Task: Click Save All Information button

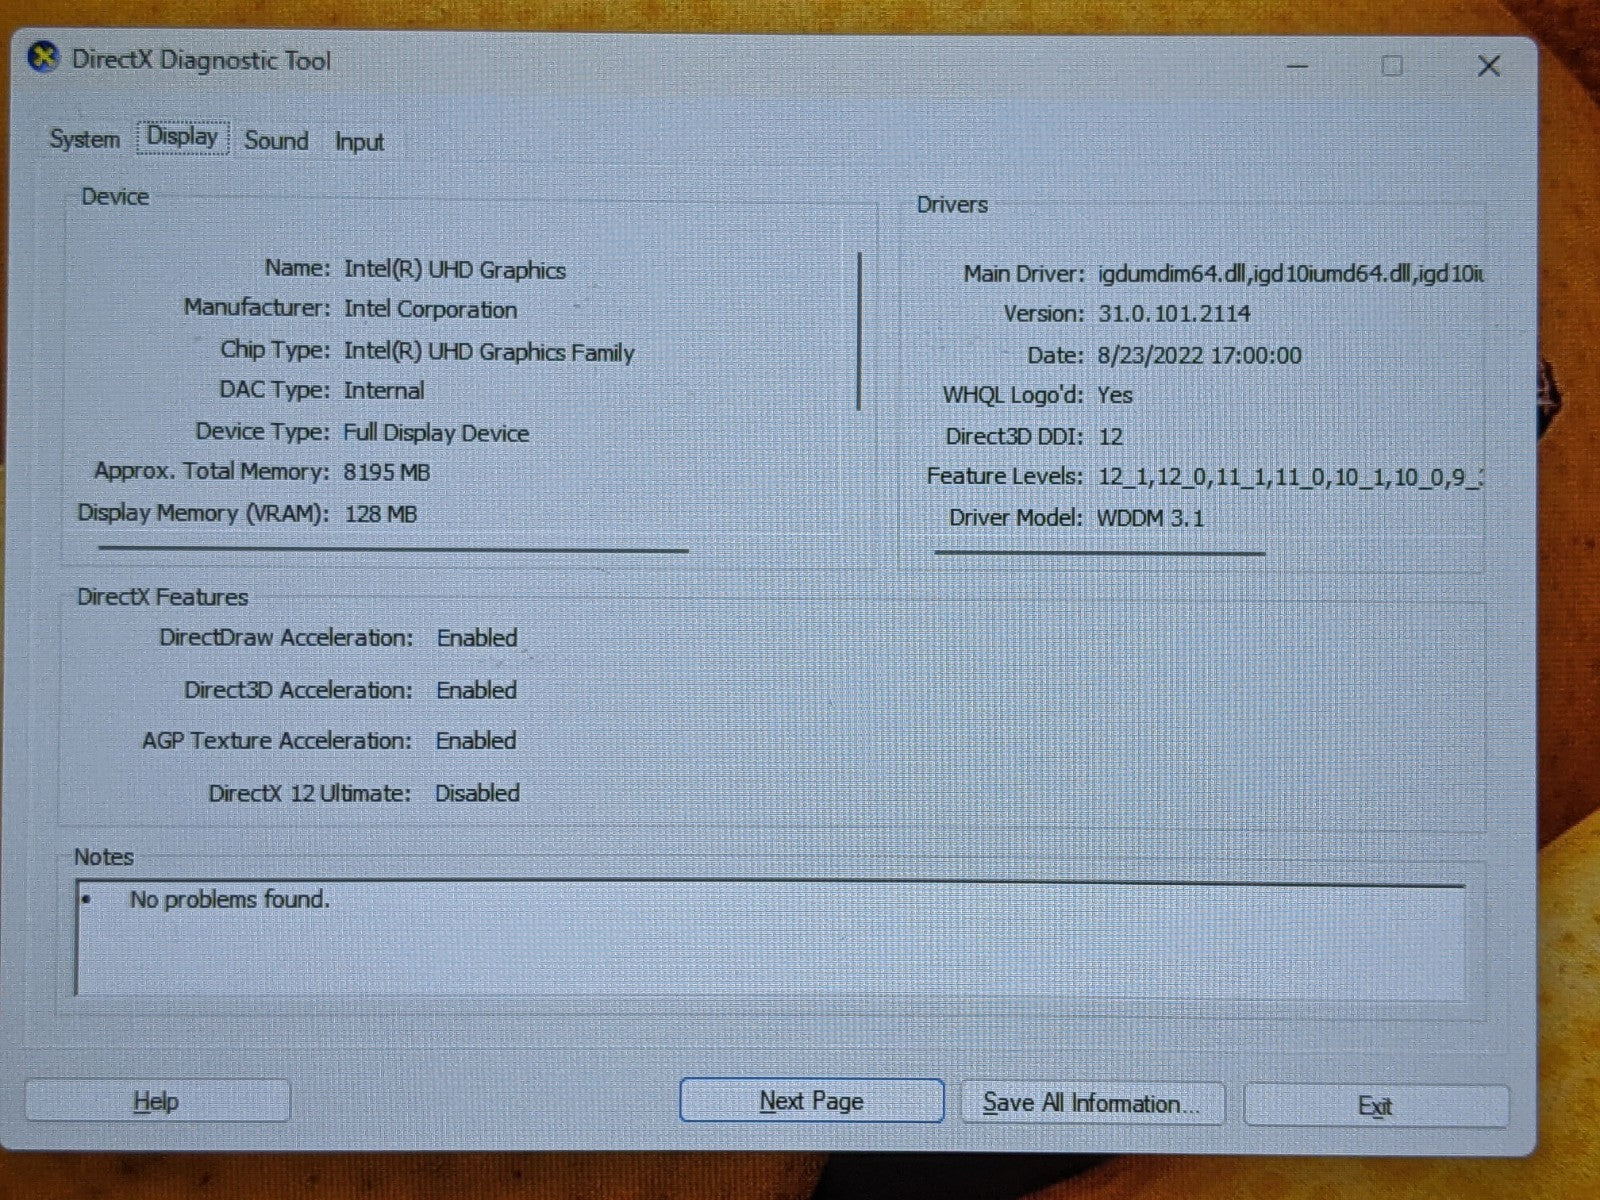Action: click(1091, 1103)
